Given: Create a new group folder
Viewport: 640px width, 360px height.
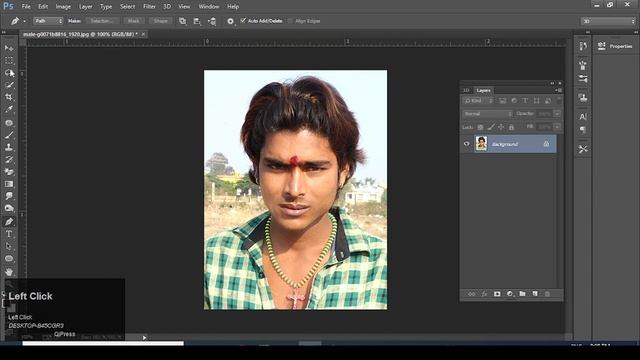Looking at the screenshot, I should point(522,294).
